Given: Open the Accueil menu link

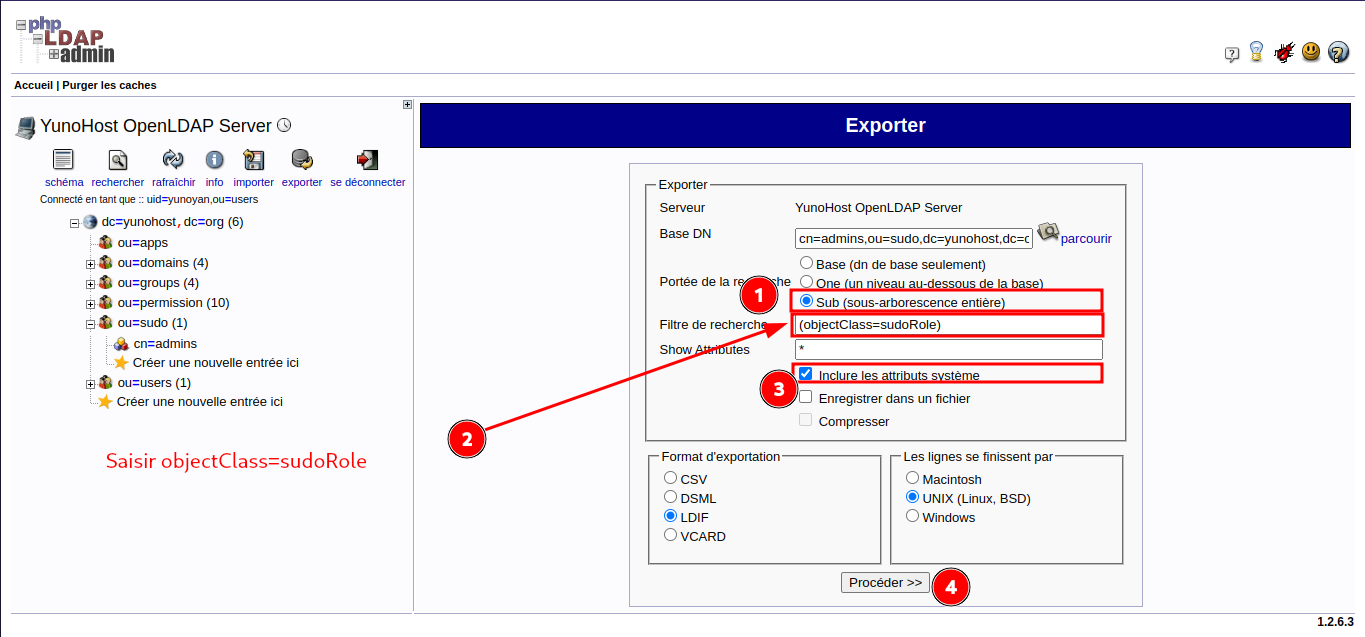Looking at the screenshot, I should (33, 85).
